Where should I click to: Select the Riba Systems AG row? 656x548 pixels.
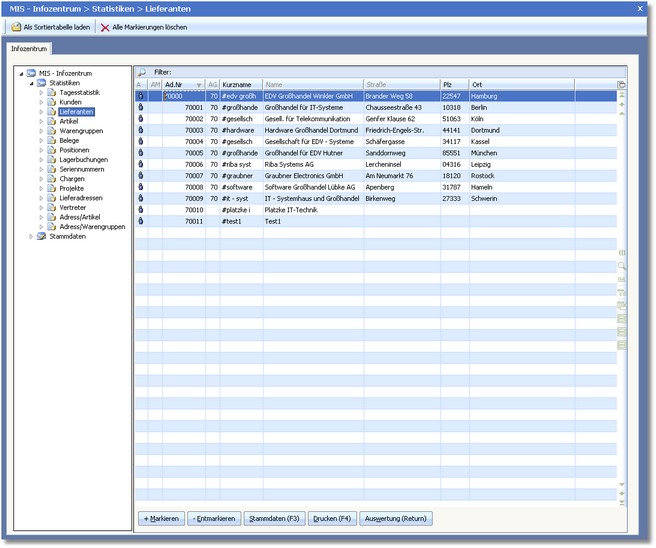[288, 164]
